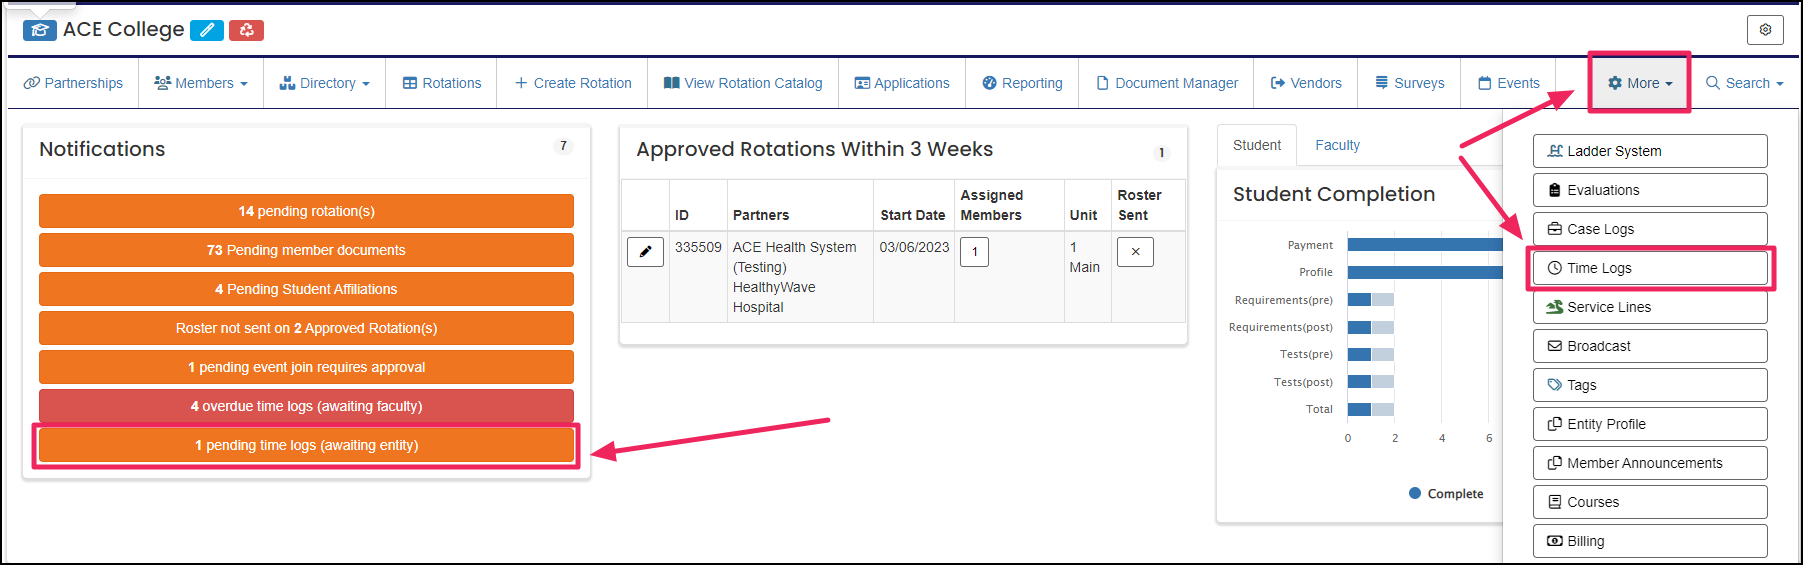Click Create Rotation in the nav bar

573,83
